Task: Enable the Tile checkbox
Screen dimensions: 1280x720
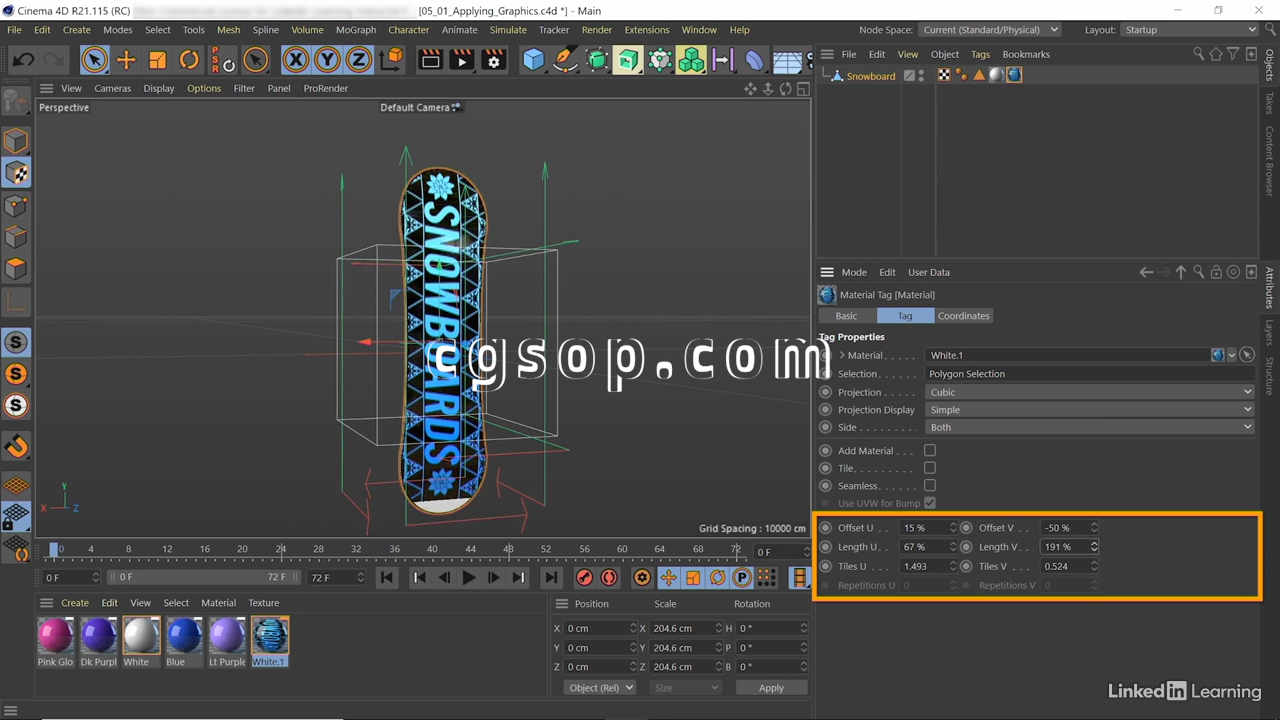Action: (929, 468)
